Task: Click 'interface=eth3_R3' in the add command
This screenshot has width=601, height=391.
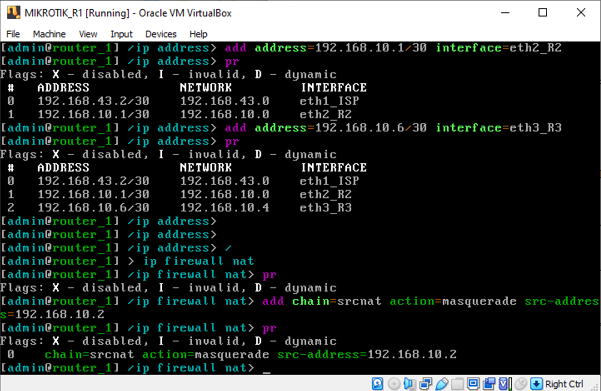Action: tap(499, 128)
